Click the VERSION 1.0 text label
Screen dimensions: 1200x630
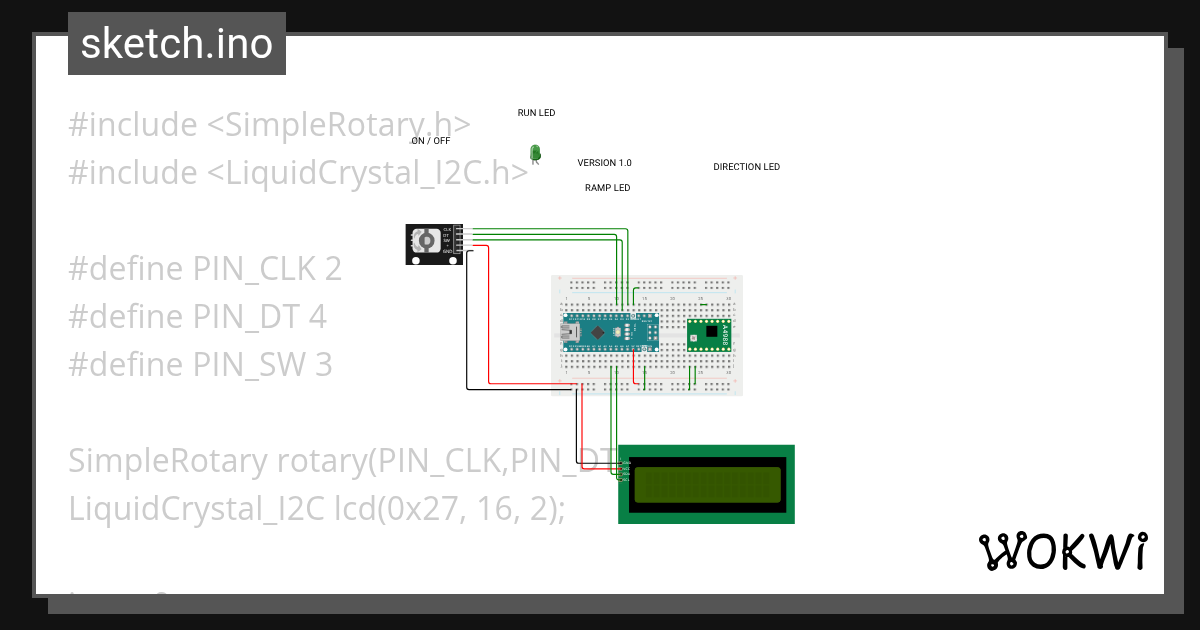point(604,163)
